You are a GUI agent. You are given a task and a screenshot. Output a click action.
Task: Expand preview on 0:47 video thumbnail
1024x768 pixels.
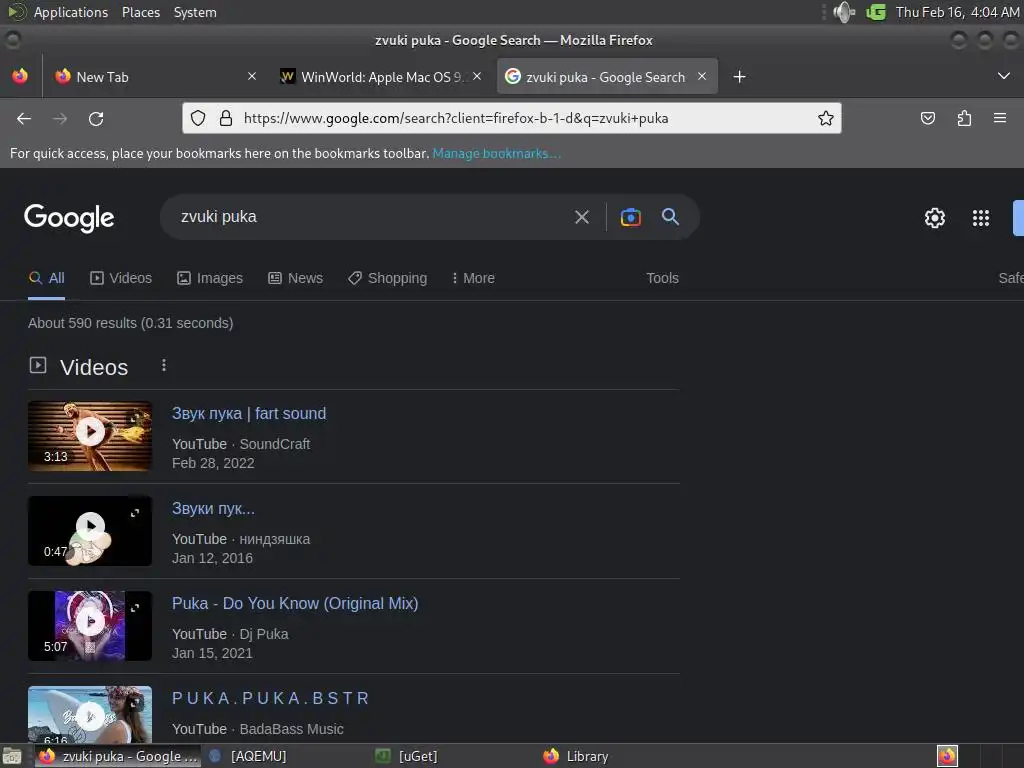(x=135, y=513)
